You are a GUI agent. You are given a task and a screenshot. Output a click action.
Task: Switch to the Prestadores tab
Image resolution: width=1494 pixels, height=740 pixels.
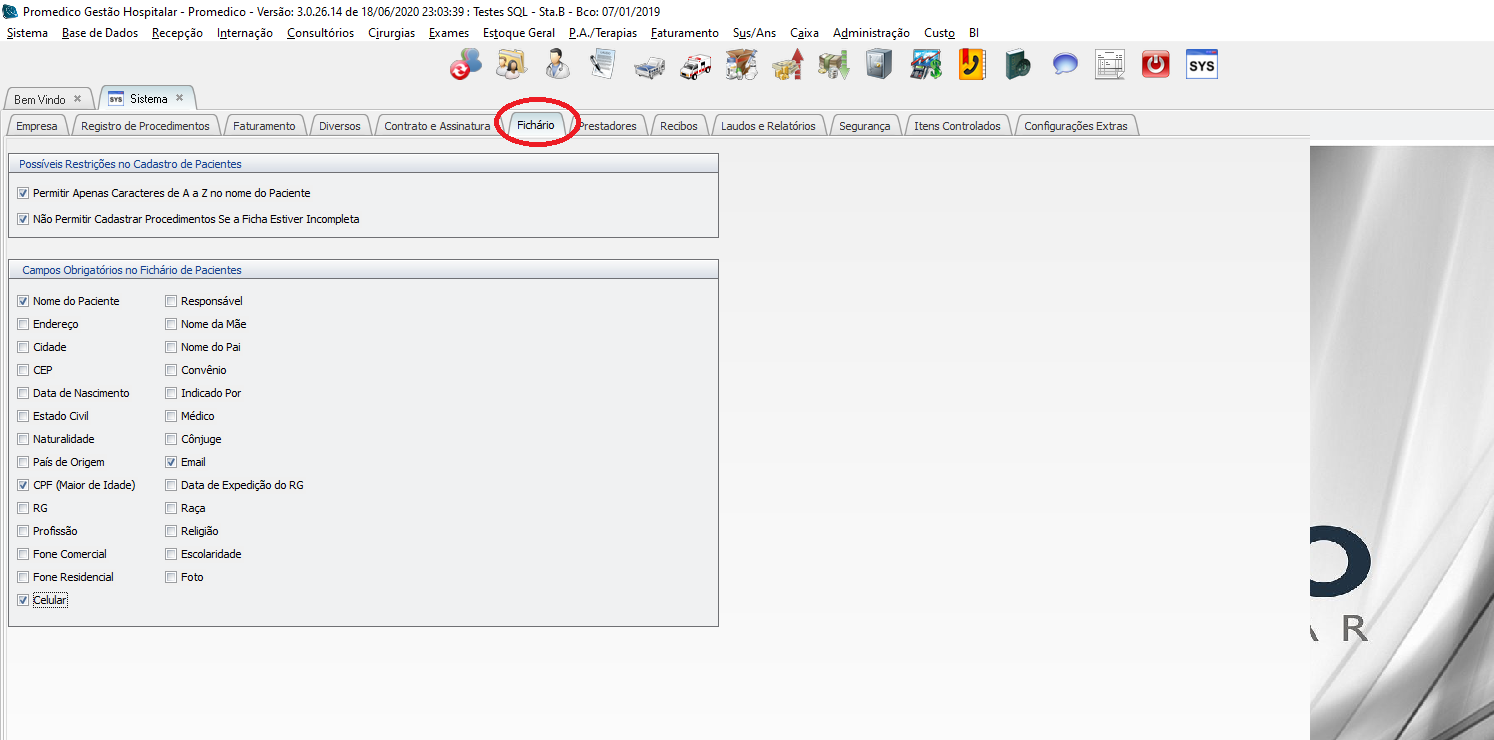tap(608, 126)
